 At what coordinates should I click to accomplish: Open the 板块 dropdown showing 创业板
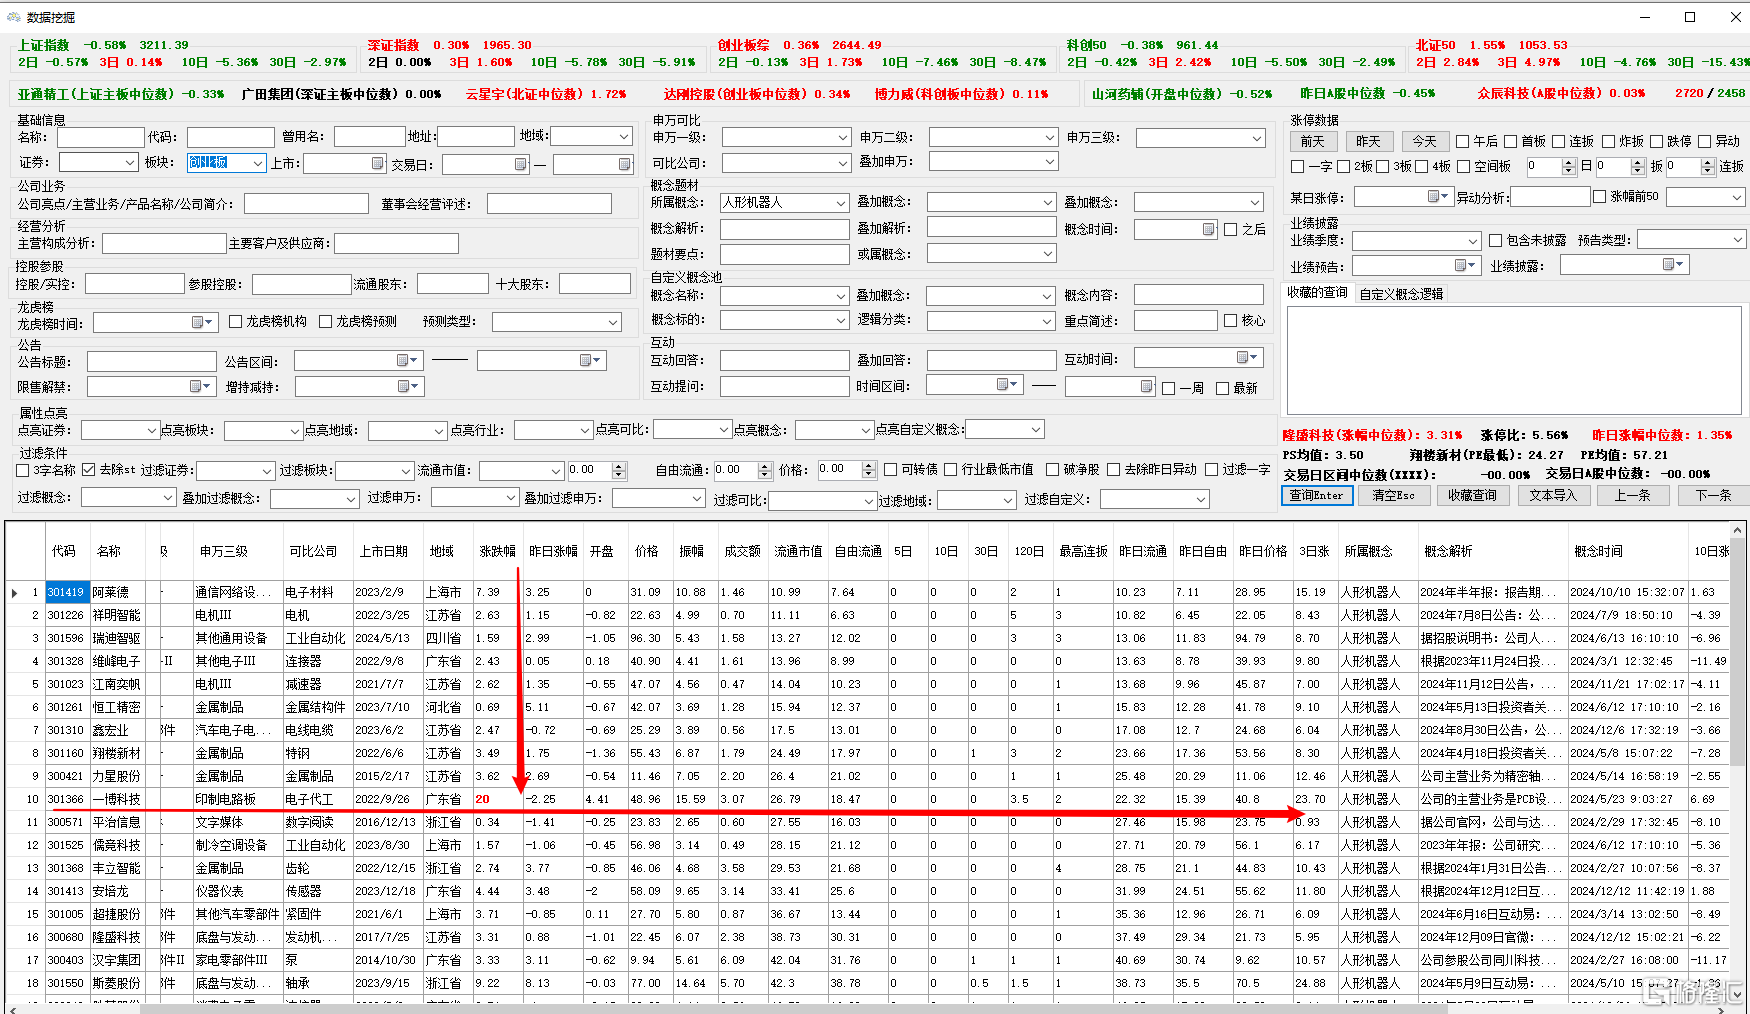[258, 163]
